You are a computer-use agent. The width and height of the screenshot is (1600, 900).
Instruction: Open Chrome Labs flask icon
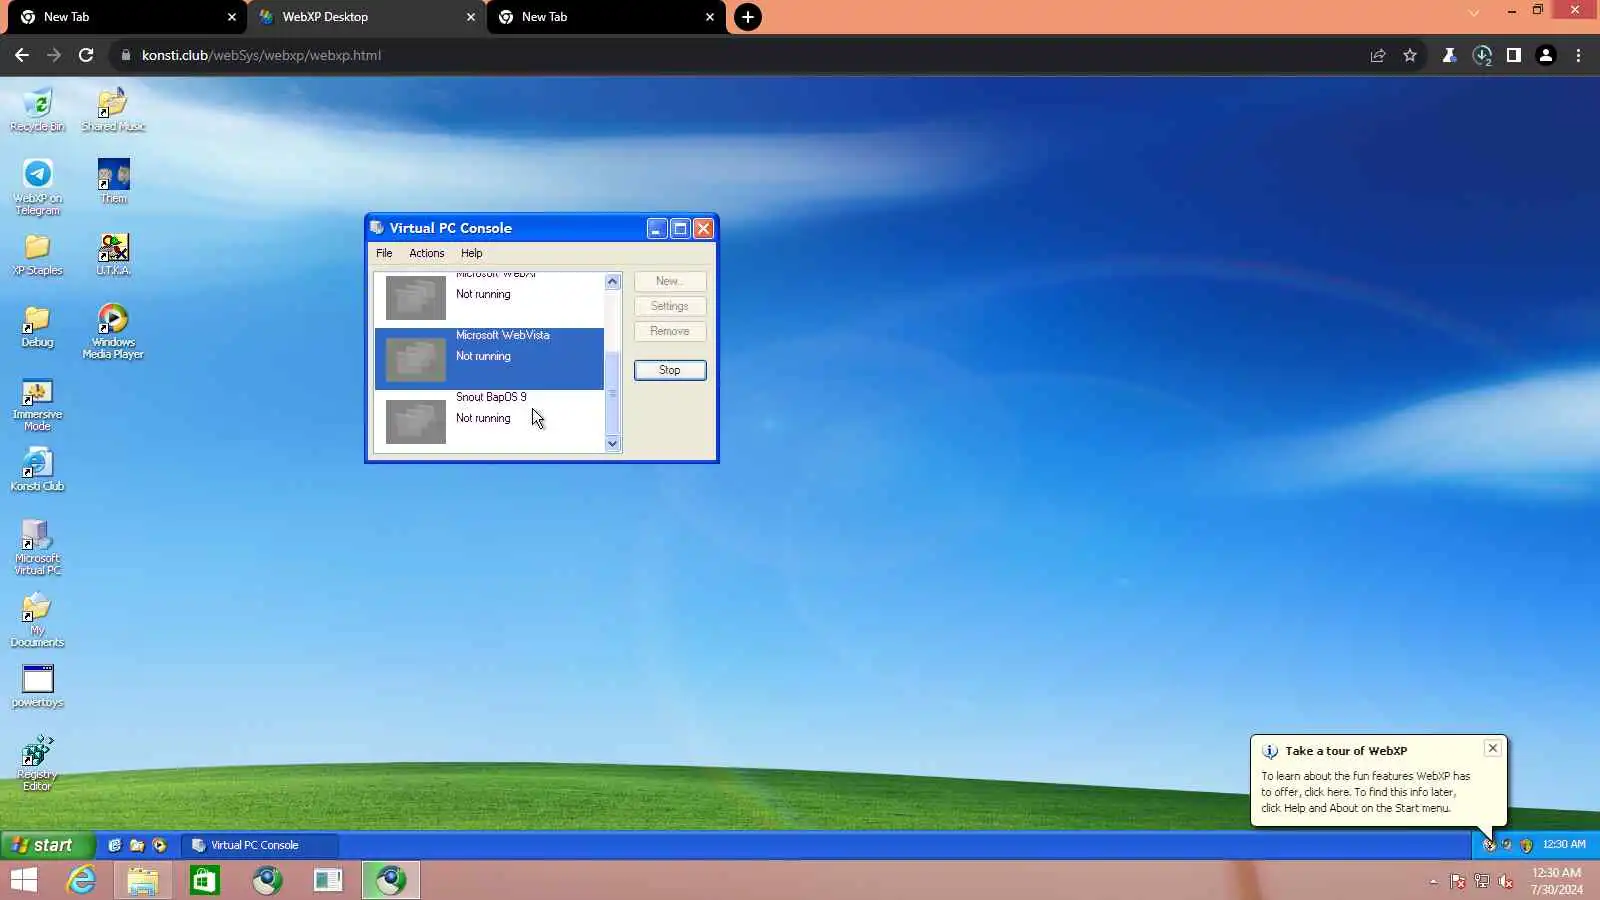pyautogui.click(x=1449, y=55)
